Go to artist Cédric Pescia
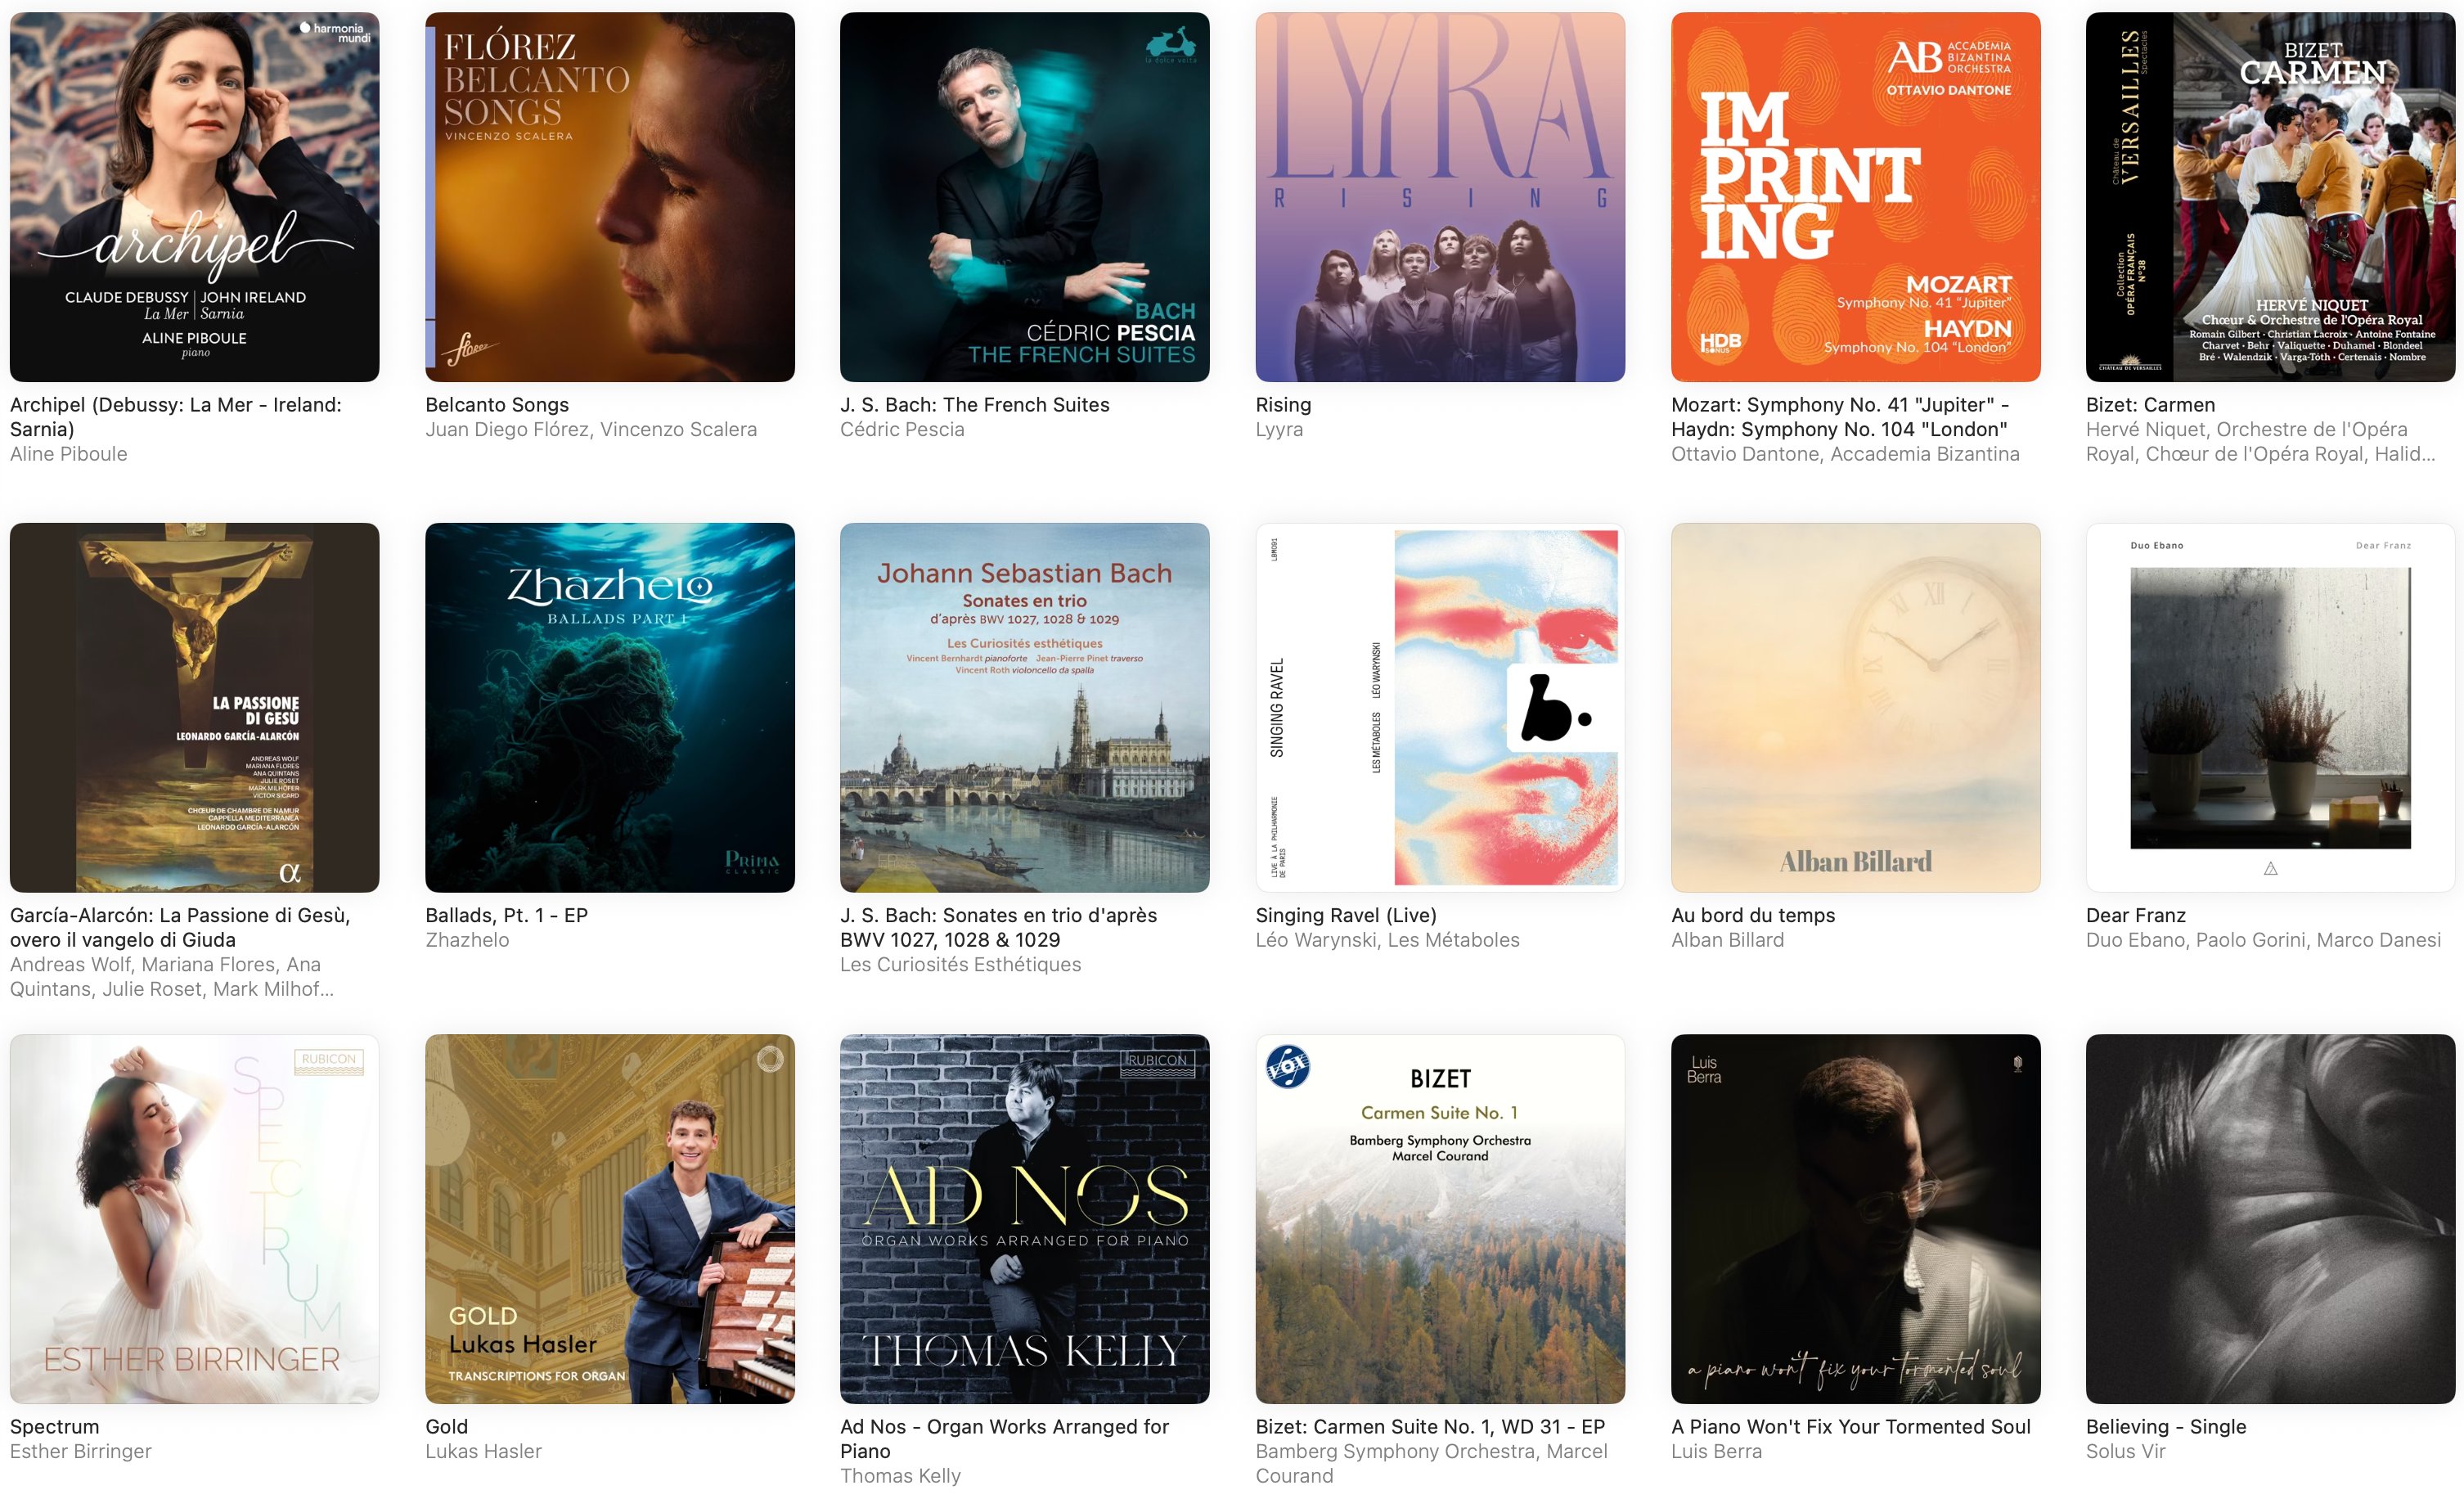Viewport: 2464px width, 1499px height. 902,430
